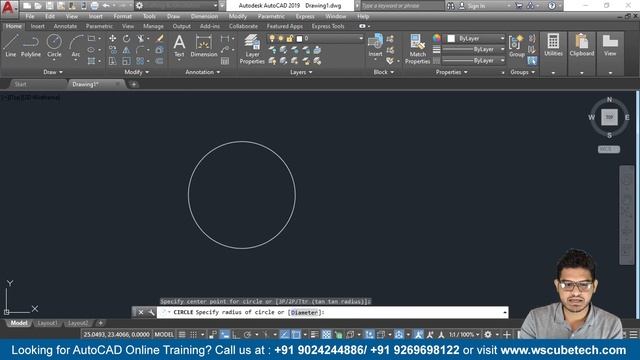The height and width of the screenshot is (360, 640).
Task: Select the Circle tool
Action: (54, 45)
